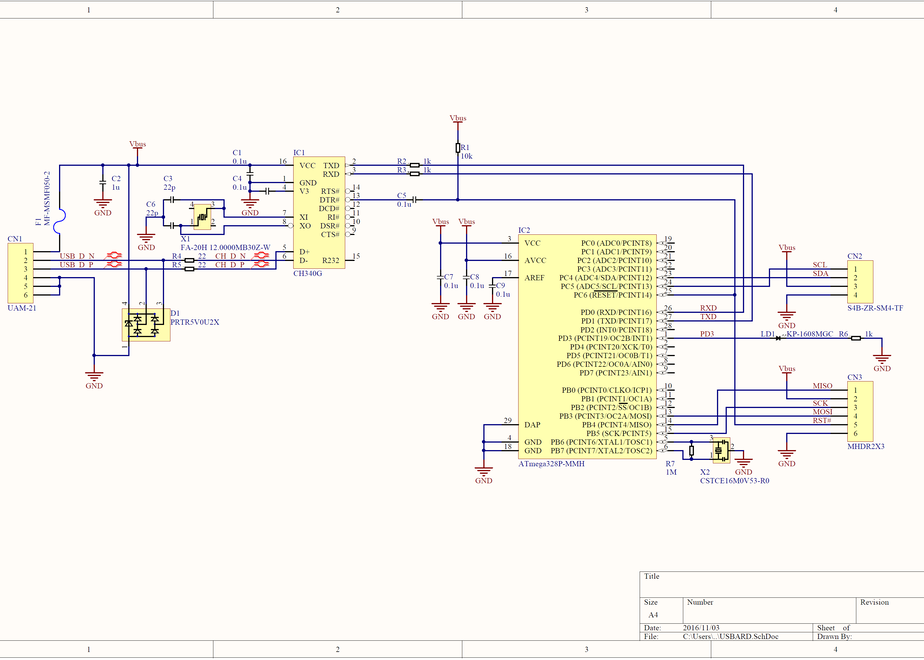Viewport: 924px width, 660px height.
Task: Click the R232 pin name on IC1
Action: tap(331, 260)
